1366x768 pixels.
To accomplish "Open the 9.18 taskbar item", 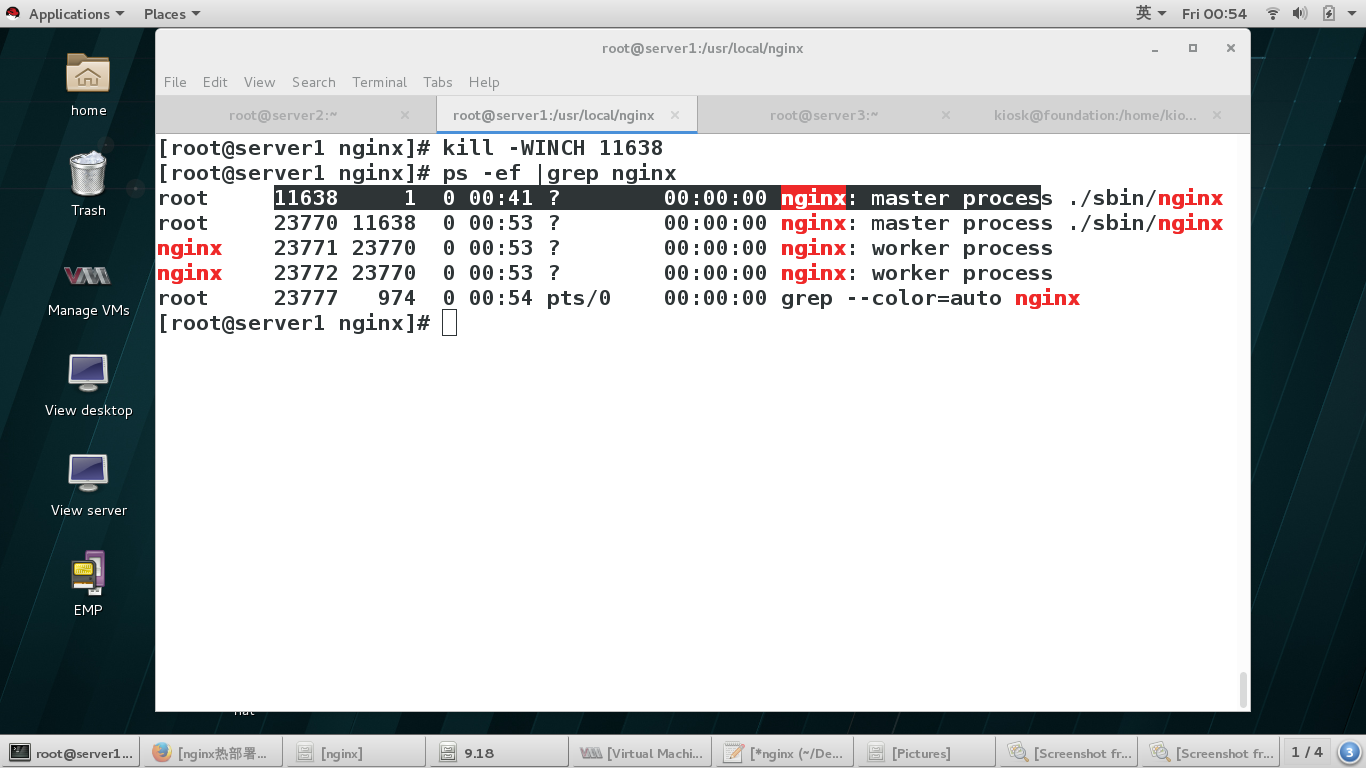I will click(497, 753).
